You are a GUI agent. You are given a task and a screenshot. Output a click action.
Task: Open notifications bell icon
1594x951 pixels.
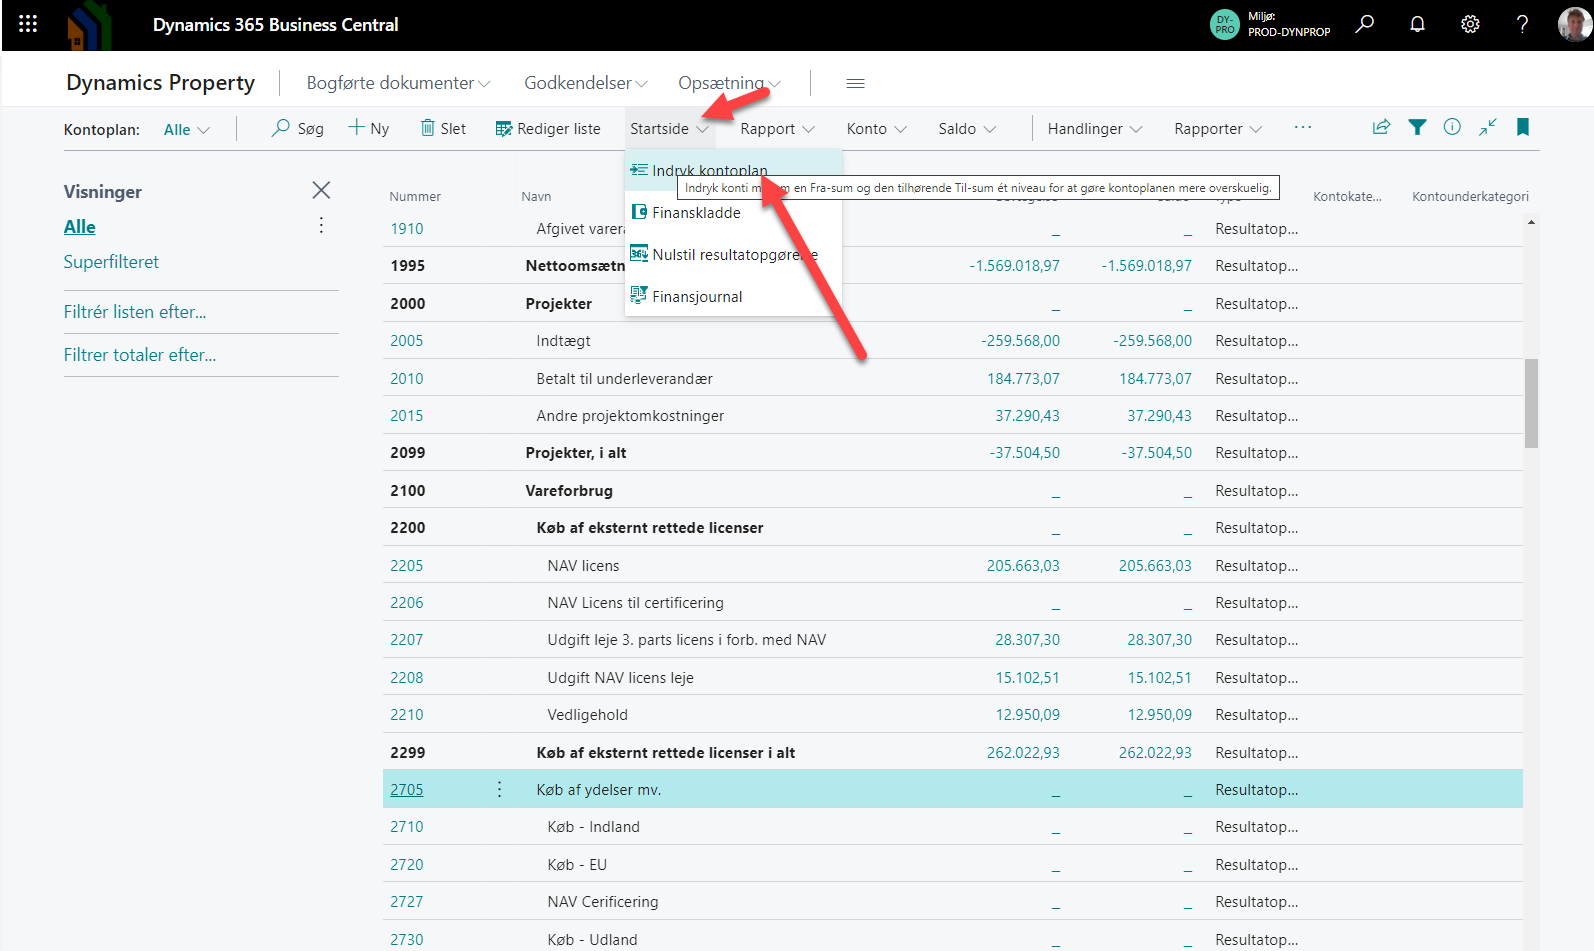pyautogui.click(x=1417, y=24)
